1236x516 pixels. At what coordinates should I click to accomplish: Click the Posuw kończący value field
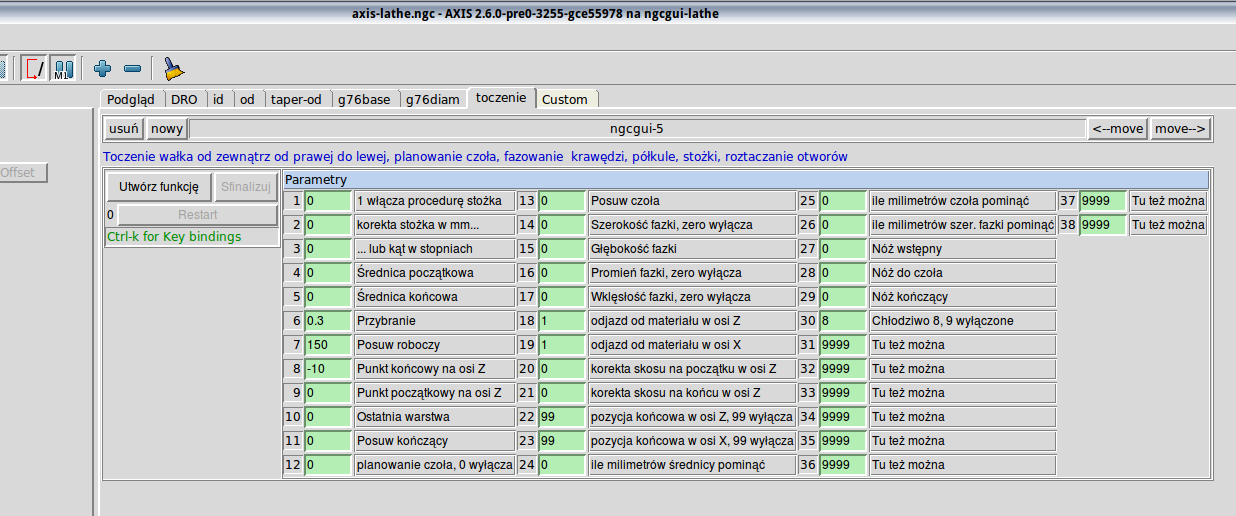(328, 441)
